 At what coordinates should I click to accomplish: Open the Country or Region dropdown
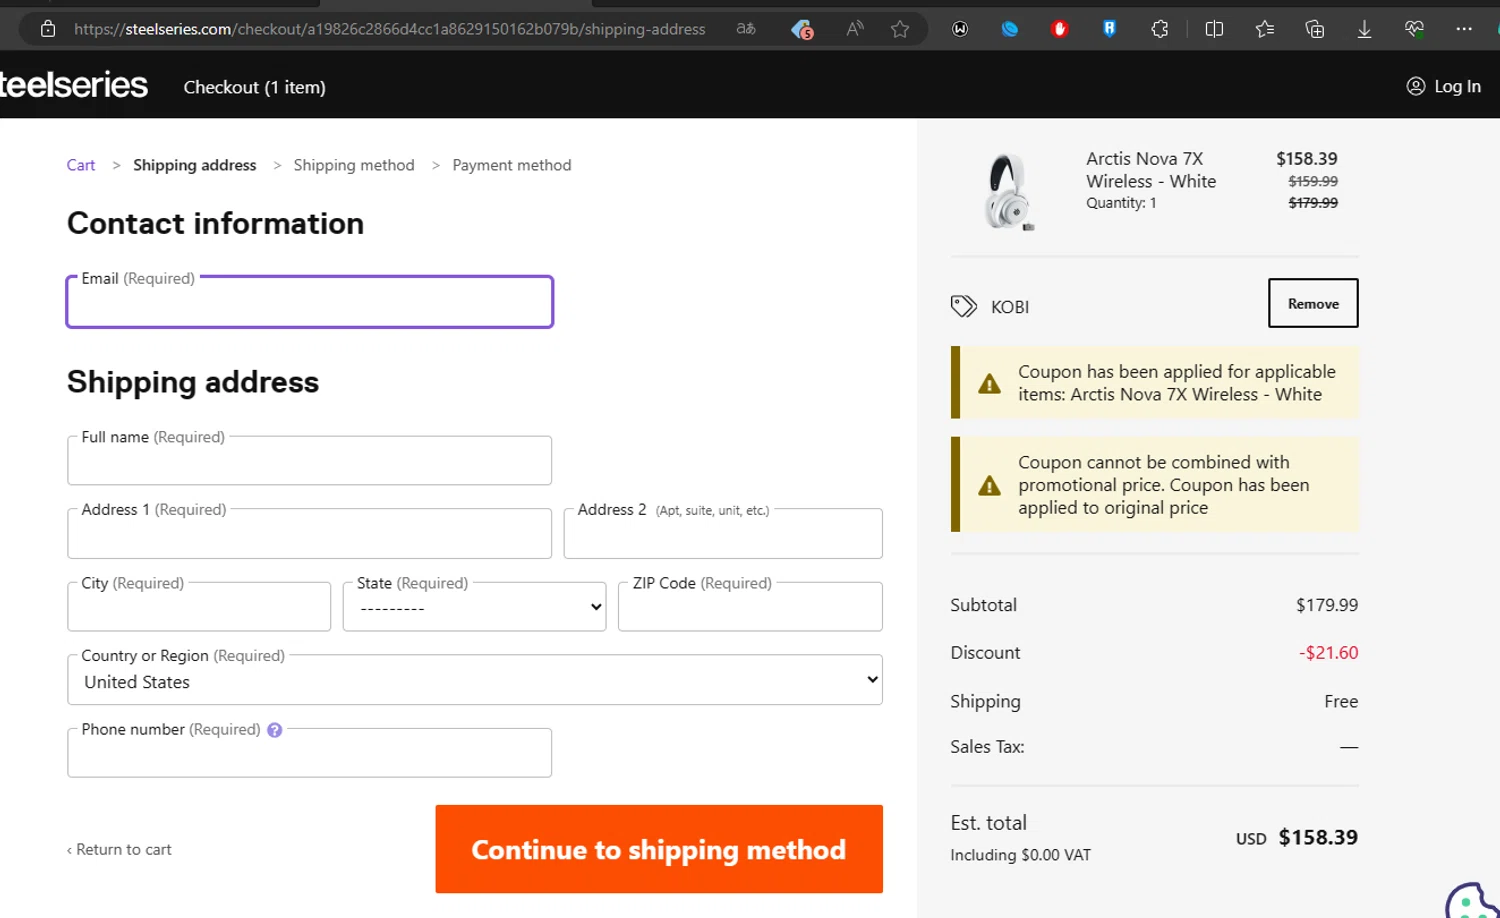pos(475,680)
